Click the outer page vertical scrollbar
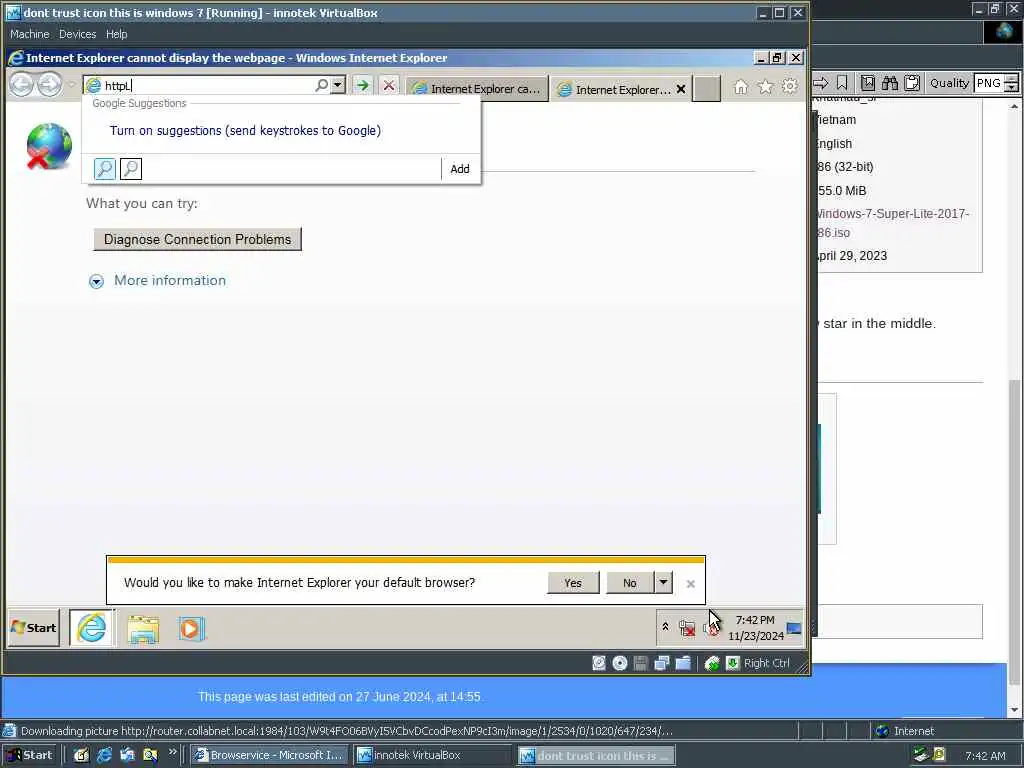 (1014, 408)
